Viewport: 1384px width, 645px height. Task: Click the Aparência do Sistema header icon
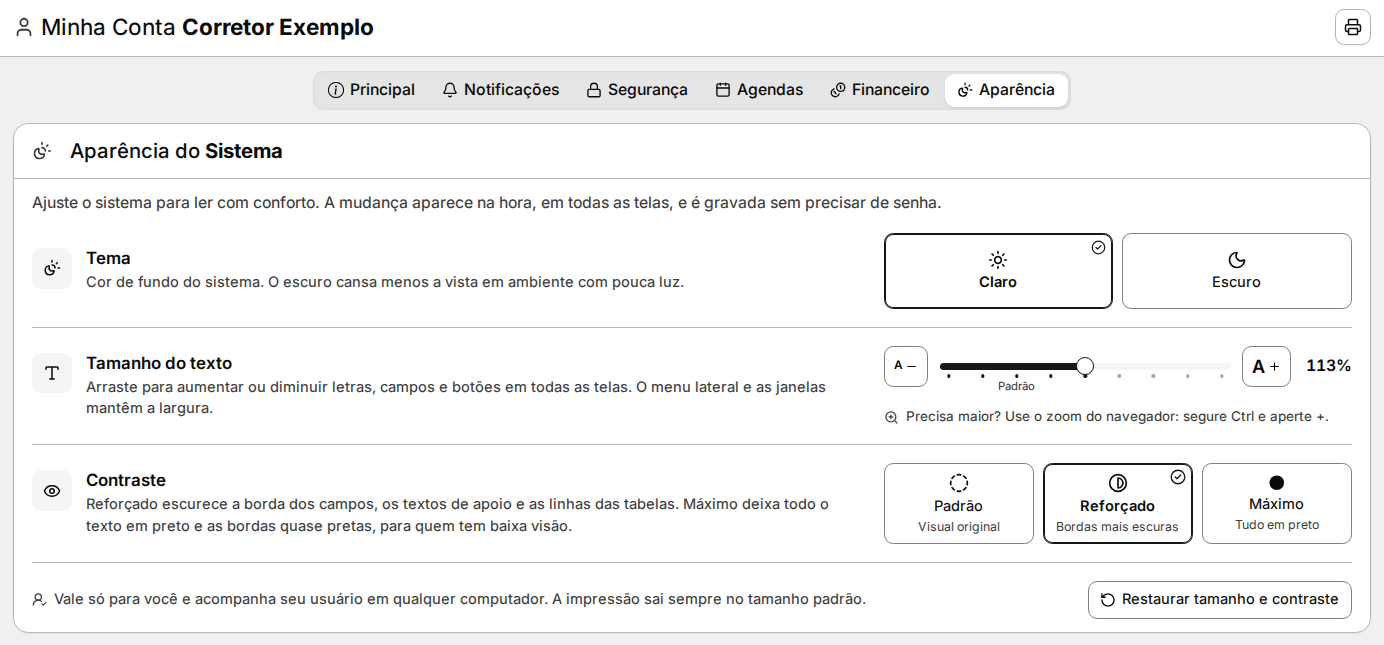click(x=42, y=152)
